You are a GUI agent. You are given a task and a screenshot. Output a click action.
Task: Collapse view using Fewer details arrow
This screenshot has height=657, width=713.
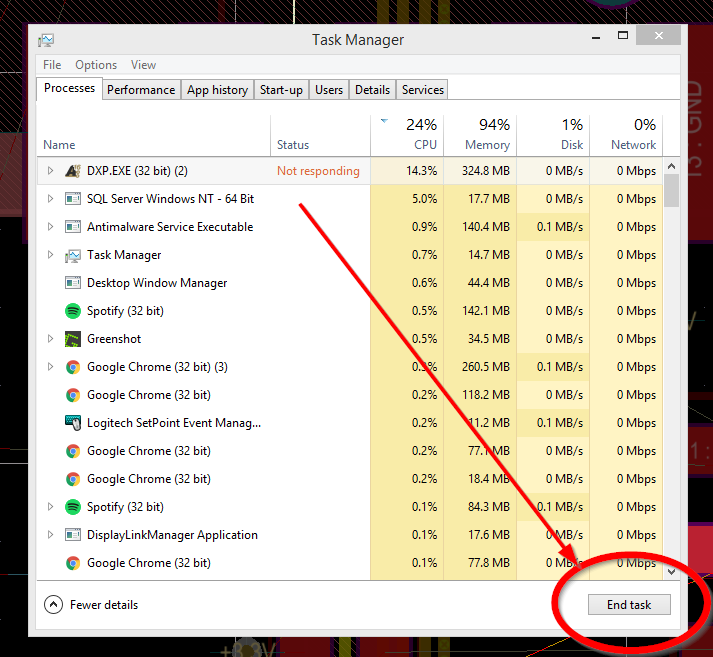[53, 605]
